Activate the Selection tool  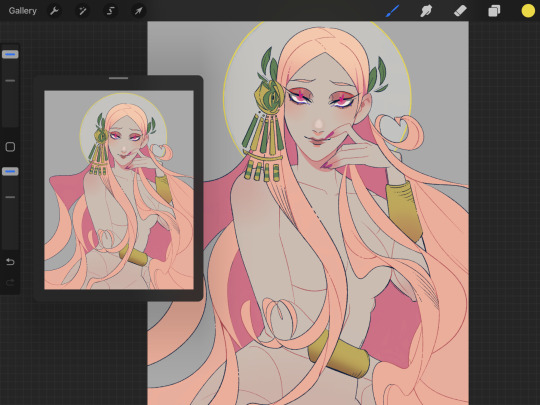coord(110,11)
